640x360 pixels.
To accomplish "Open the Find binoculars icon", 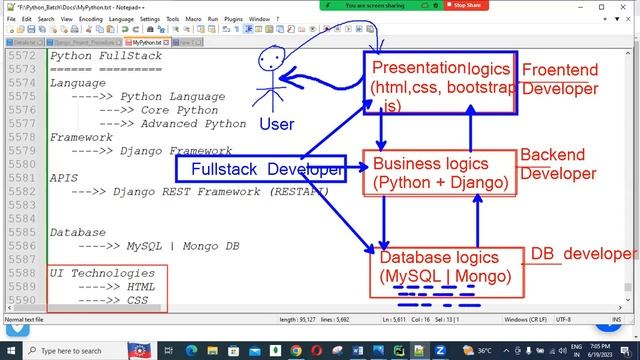I will point(150,29).
